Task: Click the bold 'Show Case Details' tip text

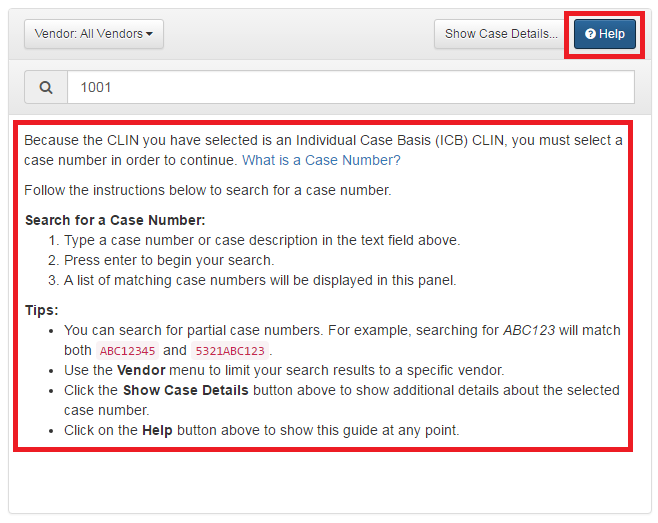Action: coord(185,390)
